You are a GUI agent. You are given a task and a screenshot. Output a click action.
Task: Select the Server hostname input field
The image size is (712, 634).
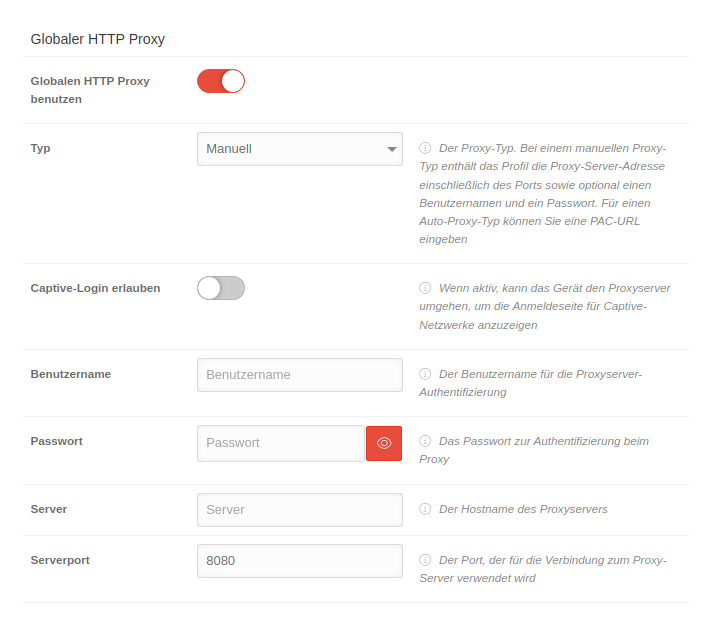point(300,510)
